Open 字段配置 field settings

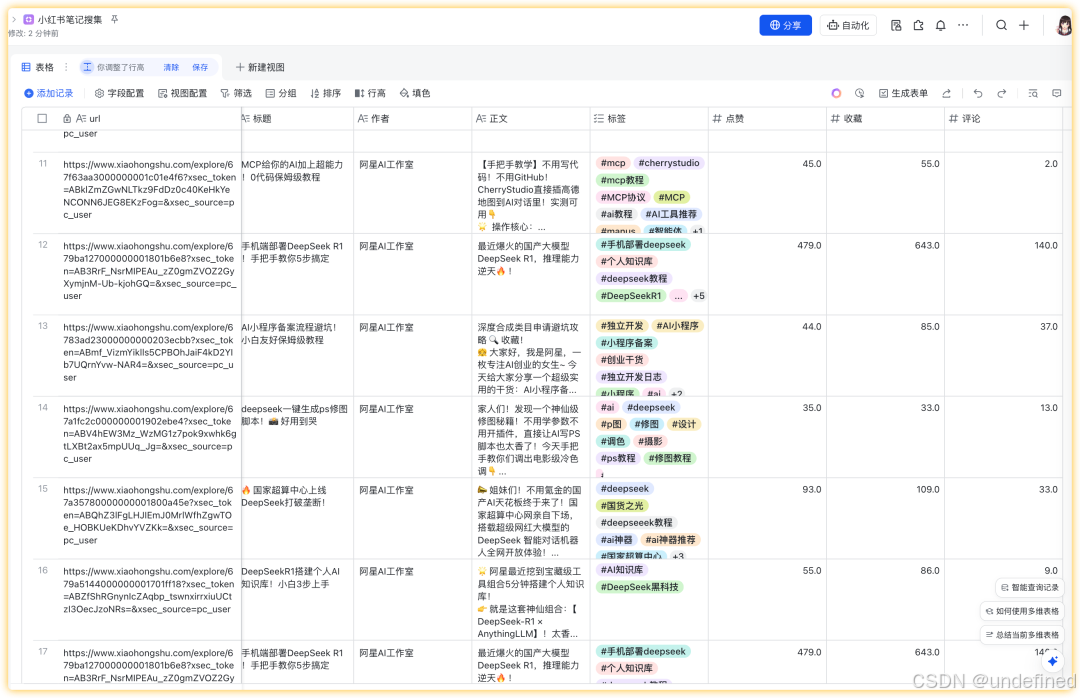[119, 93]
